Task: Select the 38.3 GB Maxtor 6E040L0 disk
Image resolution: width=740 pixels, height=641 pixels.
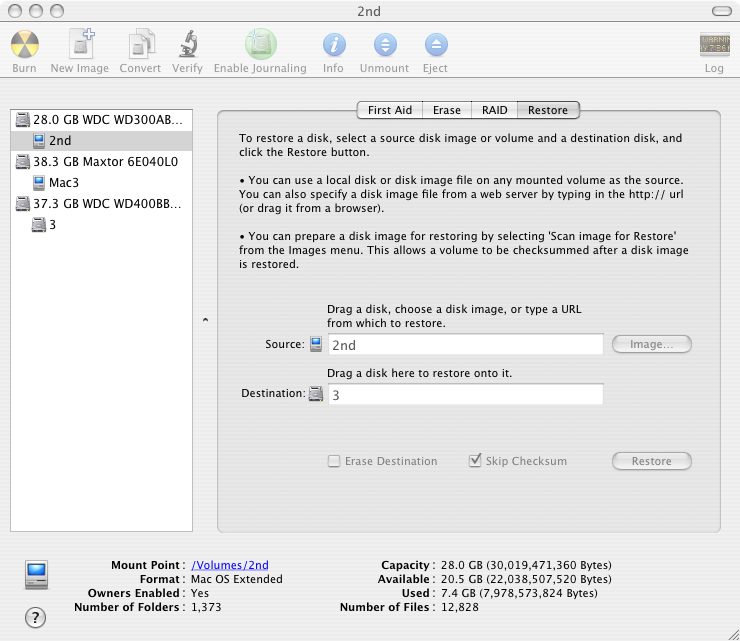Action: point(101,162)
